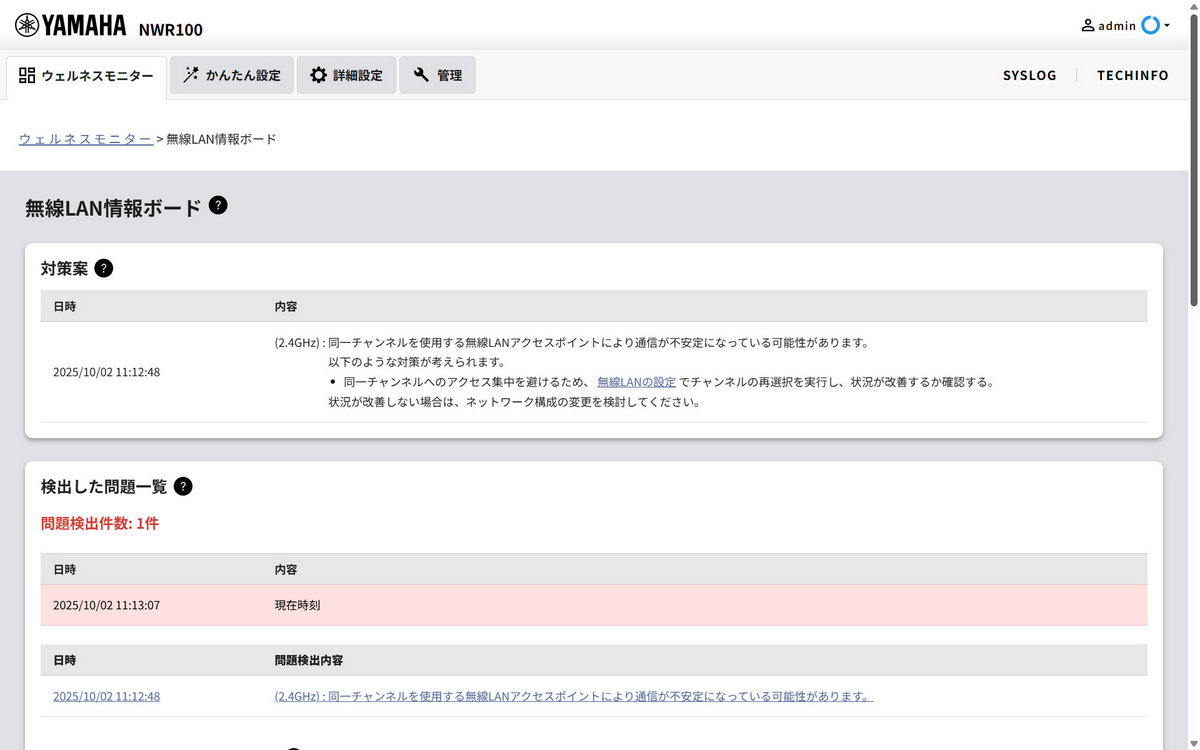1200x750 pixels.
Task: Click help icon next to 対策案
Action: click(103, 268)
